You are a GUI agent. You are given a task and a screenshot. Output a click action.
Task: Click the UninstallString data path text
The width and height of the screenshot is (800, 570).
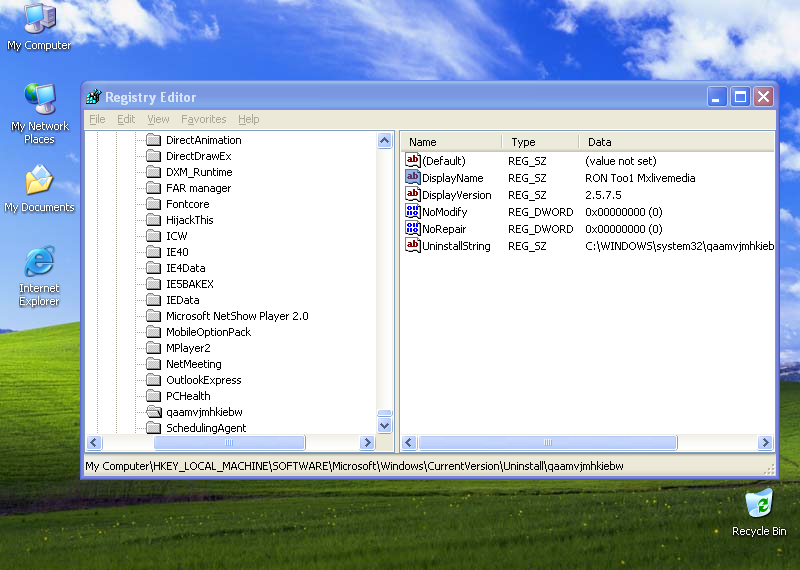(x=679, y=246)
